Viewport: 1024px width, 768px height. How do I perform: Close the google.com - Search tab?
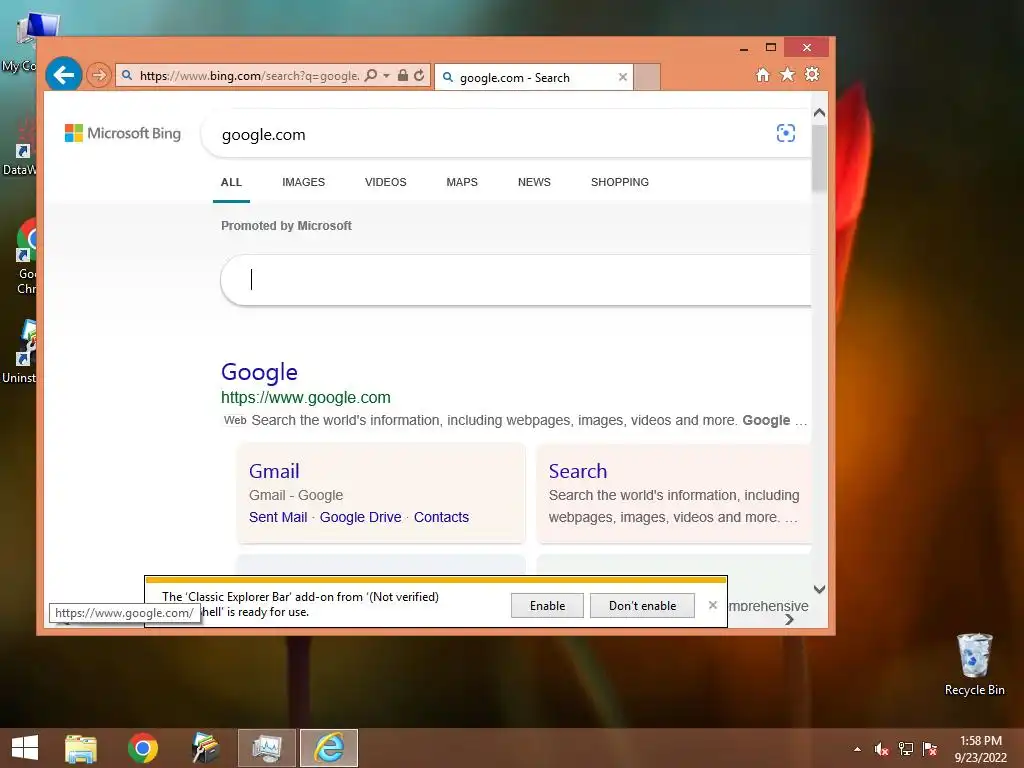622,77
